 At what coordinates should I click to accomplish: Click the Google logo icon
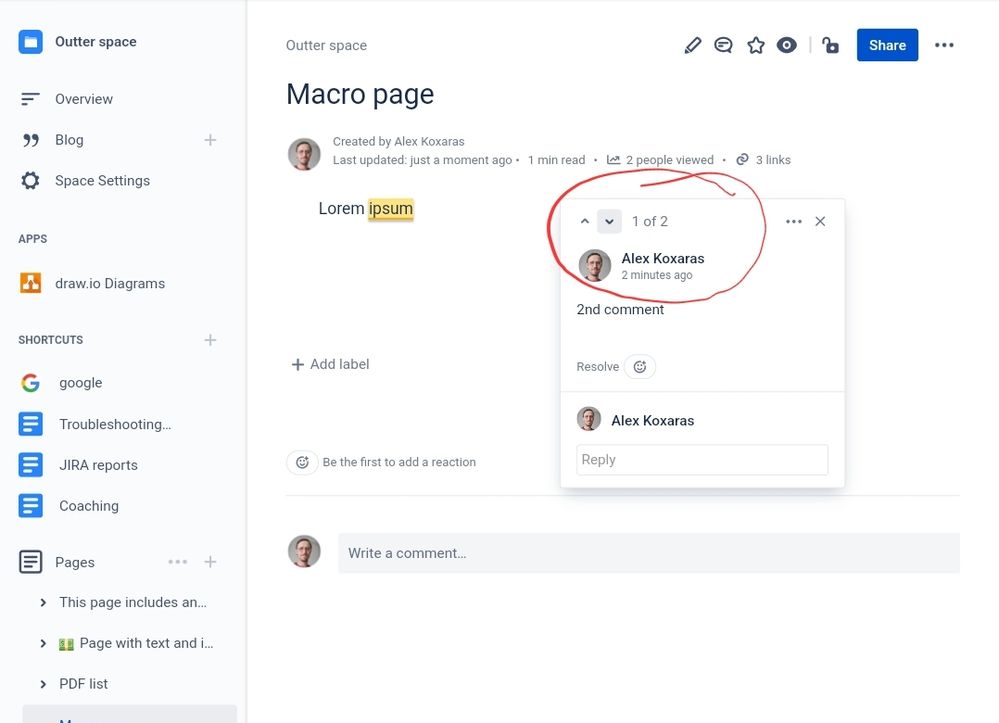tap(30, 383)
